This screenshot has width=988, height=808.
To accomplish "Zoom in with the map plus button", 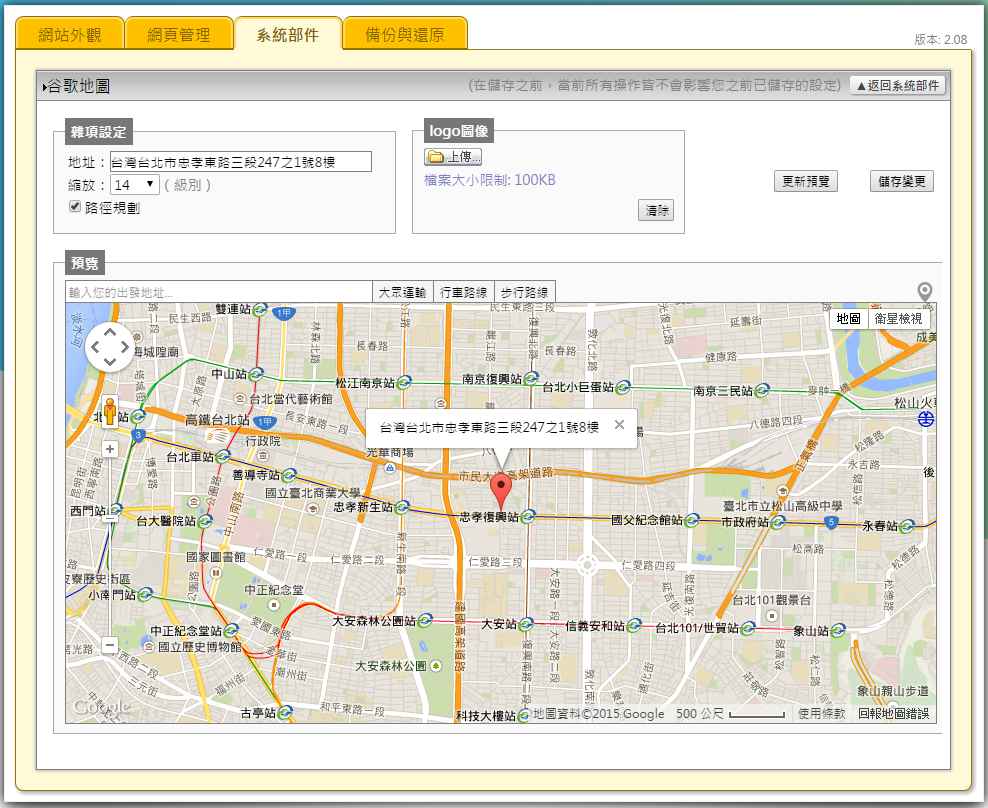I will click(110, 449).
